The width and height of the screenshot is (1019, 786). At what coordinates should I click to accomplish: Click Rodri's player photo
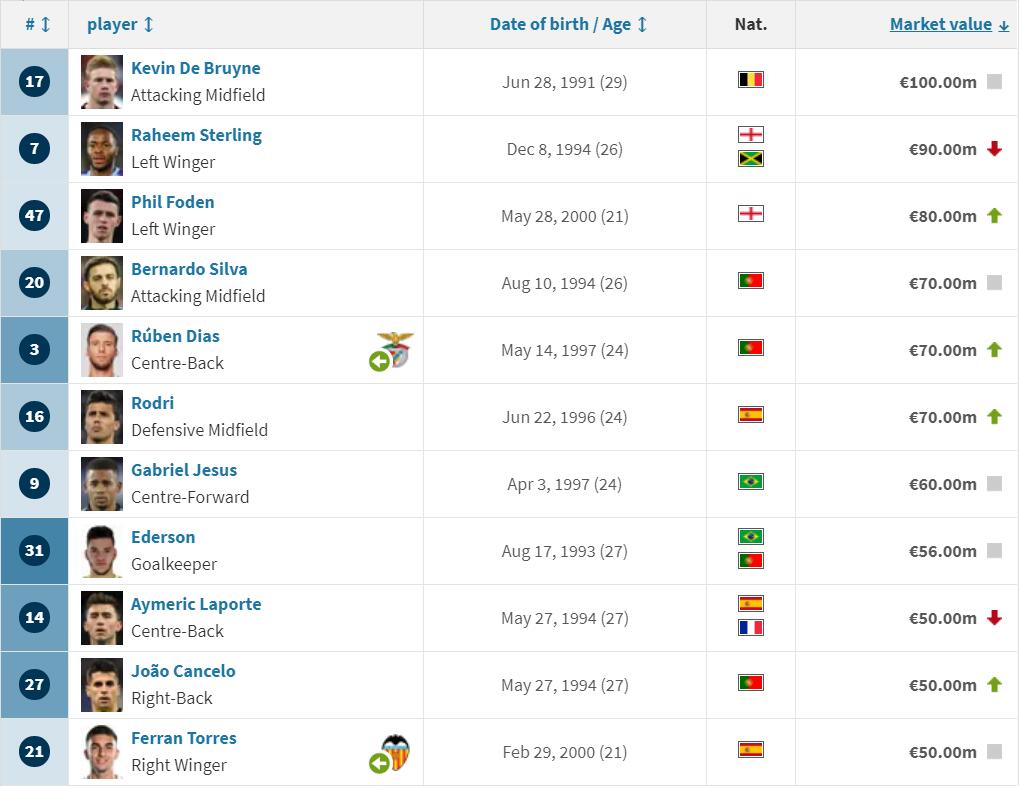(x=102, y=417)
